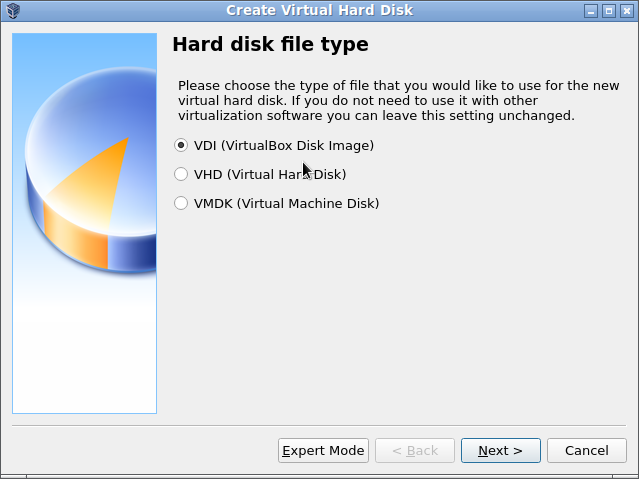Pick the VMDK radio button circle
Viewport: 639px width, 479px height.
181,203
